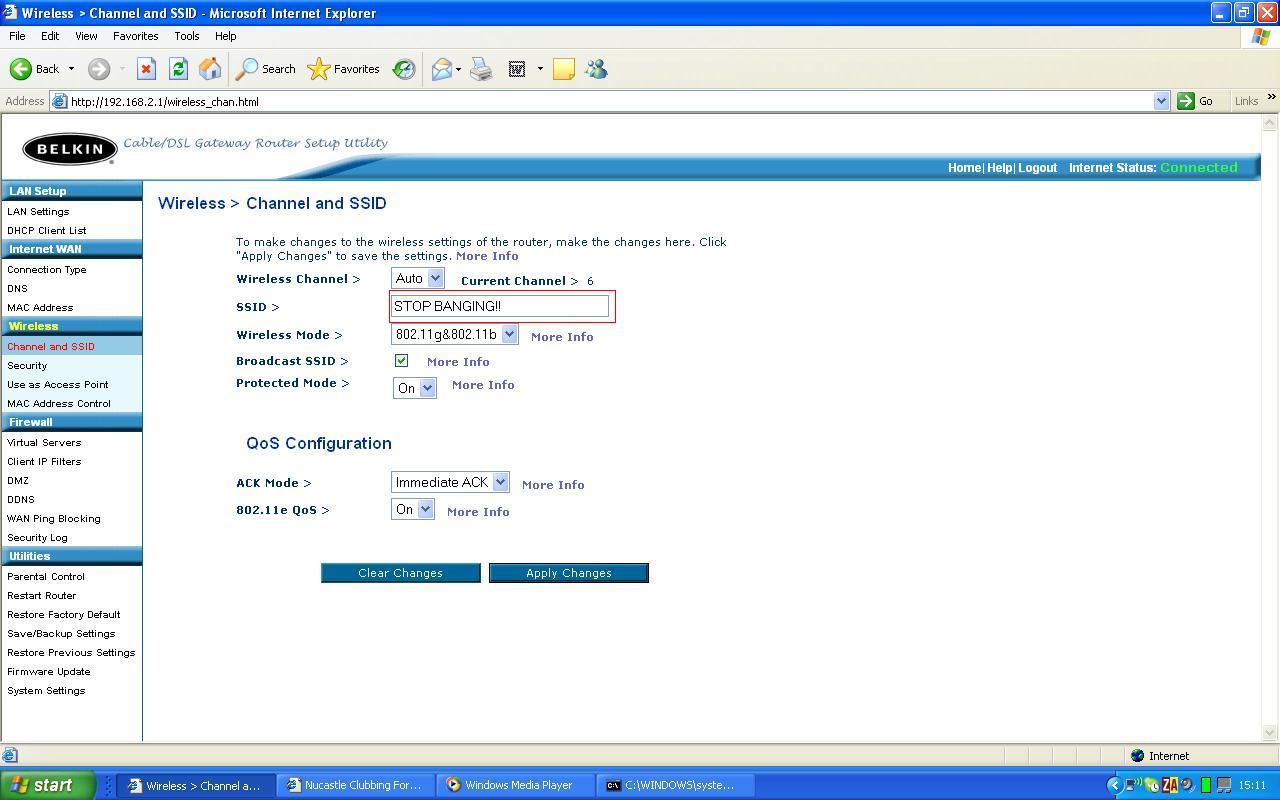This screenshot has height=800, width=1280.
Task: Open the Favorites menu in menu bar
Action: pyautogui.click(x=135, y=36)
